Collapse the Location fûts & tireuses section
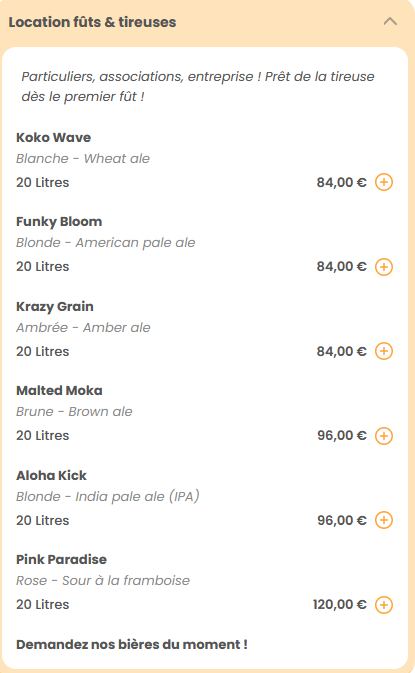 point(390,21)
